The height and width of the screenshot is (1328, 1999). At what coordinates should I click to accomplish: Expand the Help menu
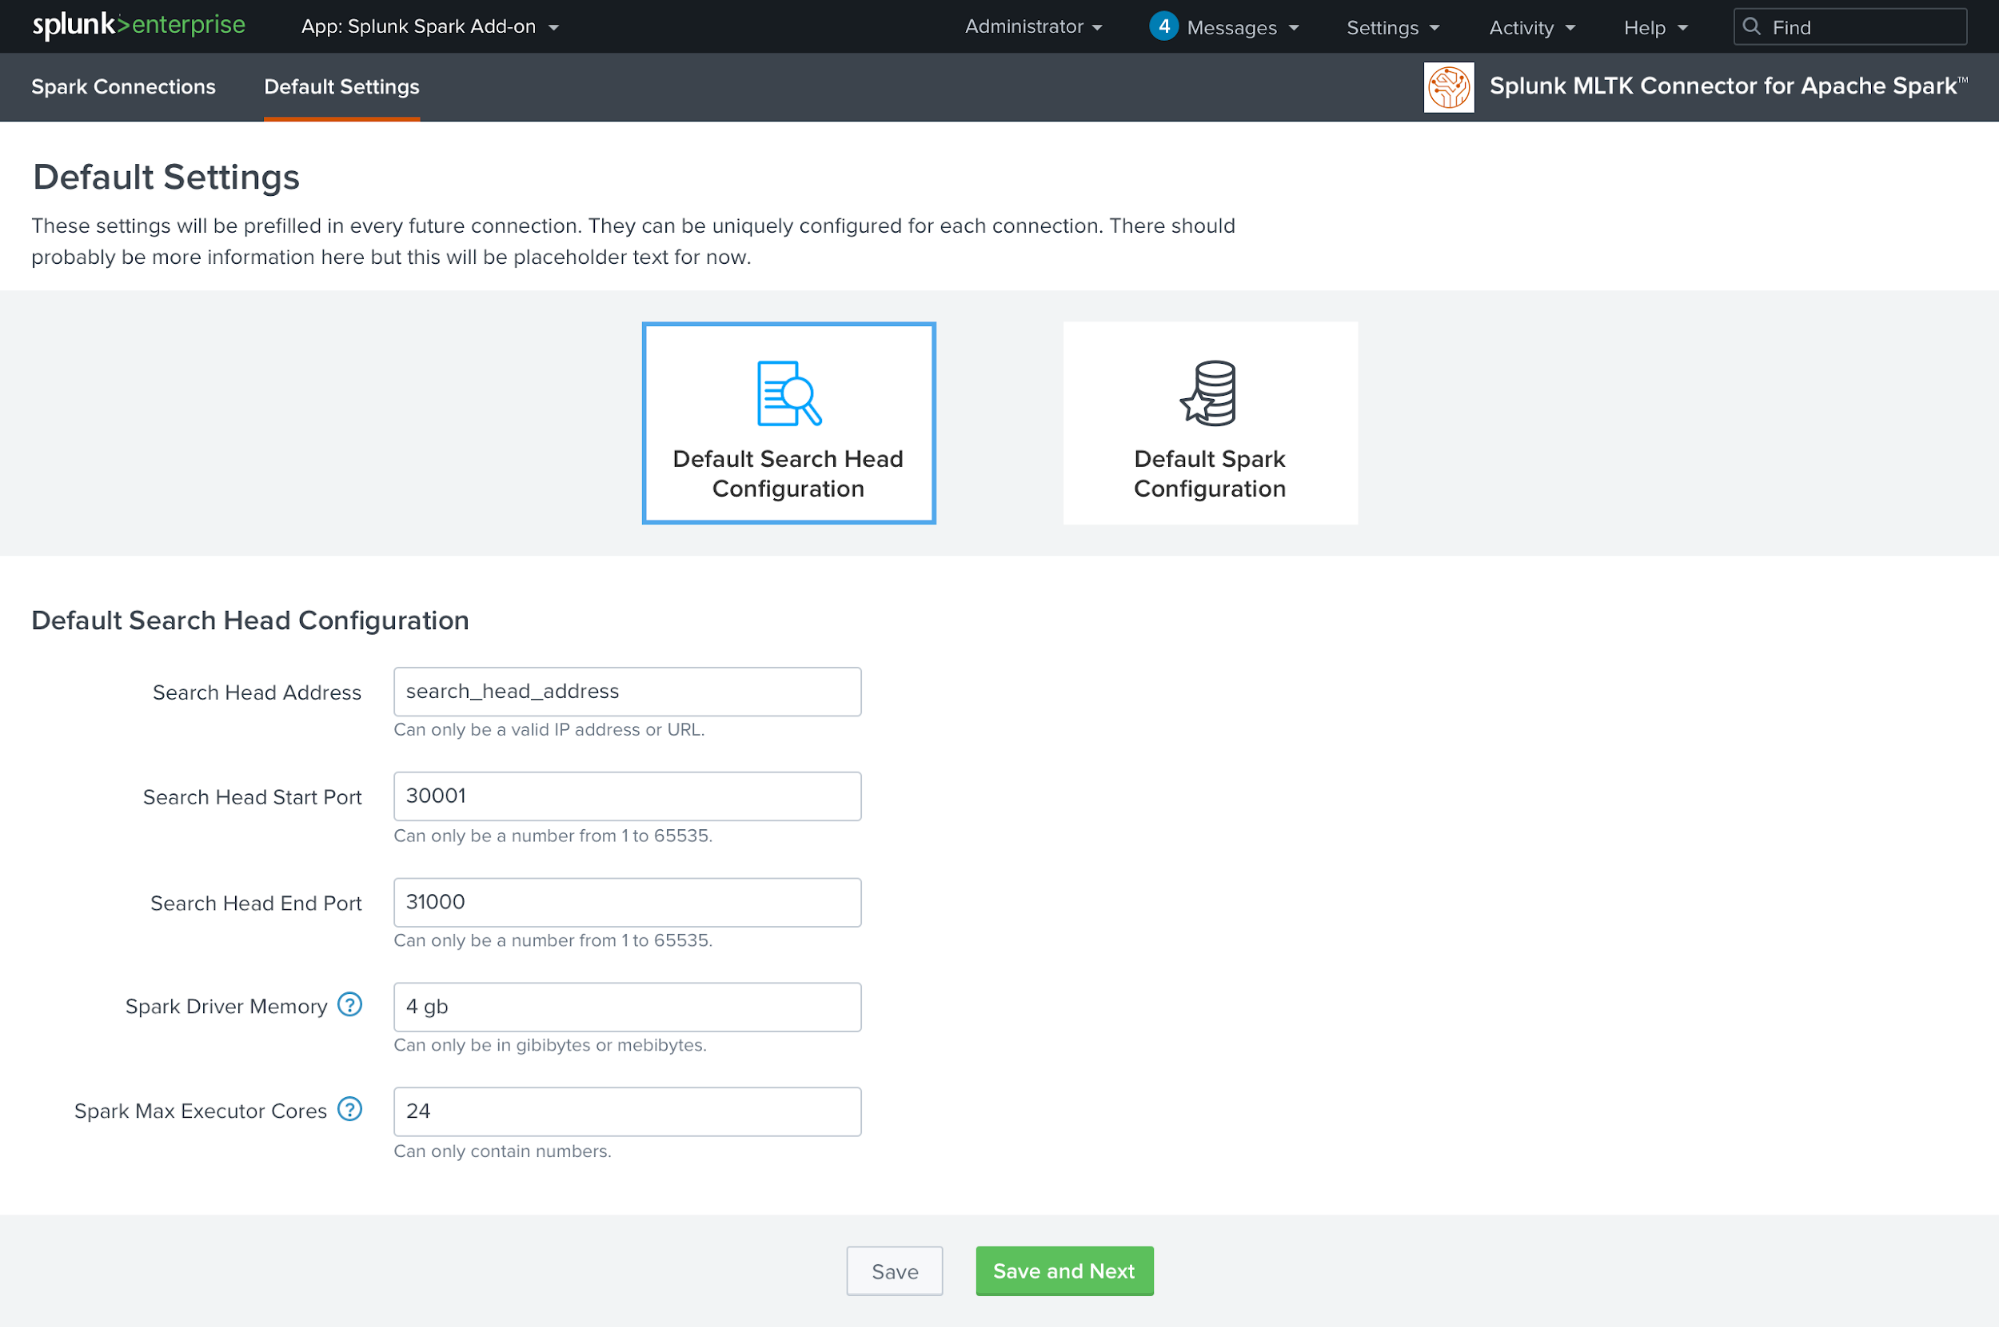pyautogui.click(x=1655, y=27)
